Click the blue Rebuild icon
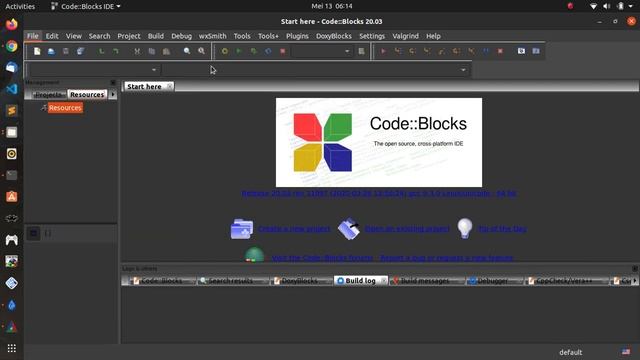The height and width of the screenshot is (360, 640). pos(268,51)
